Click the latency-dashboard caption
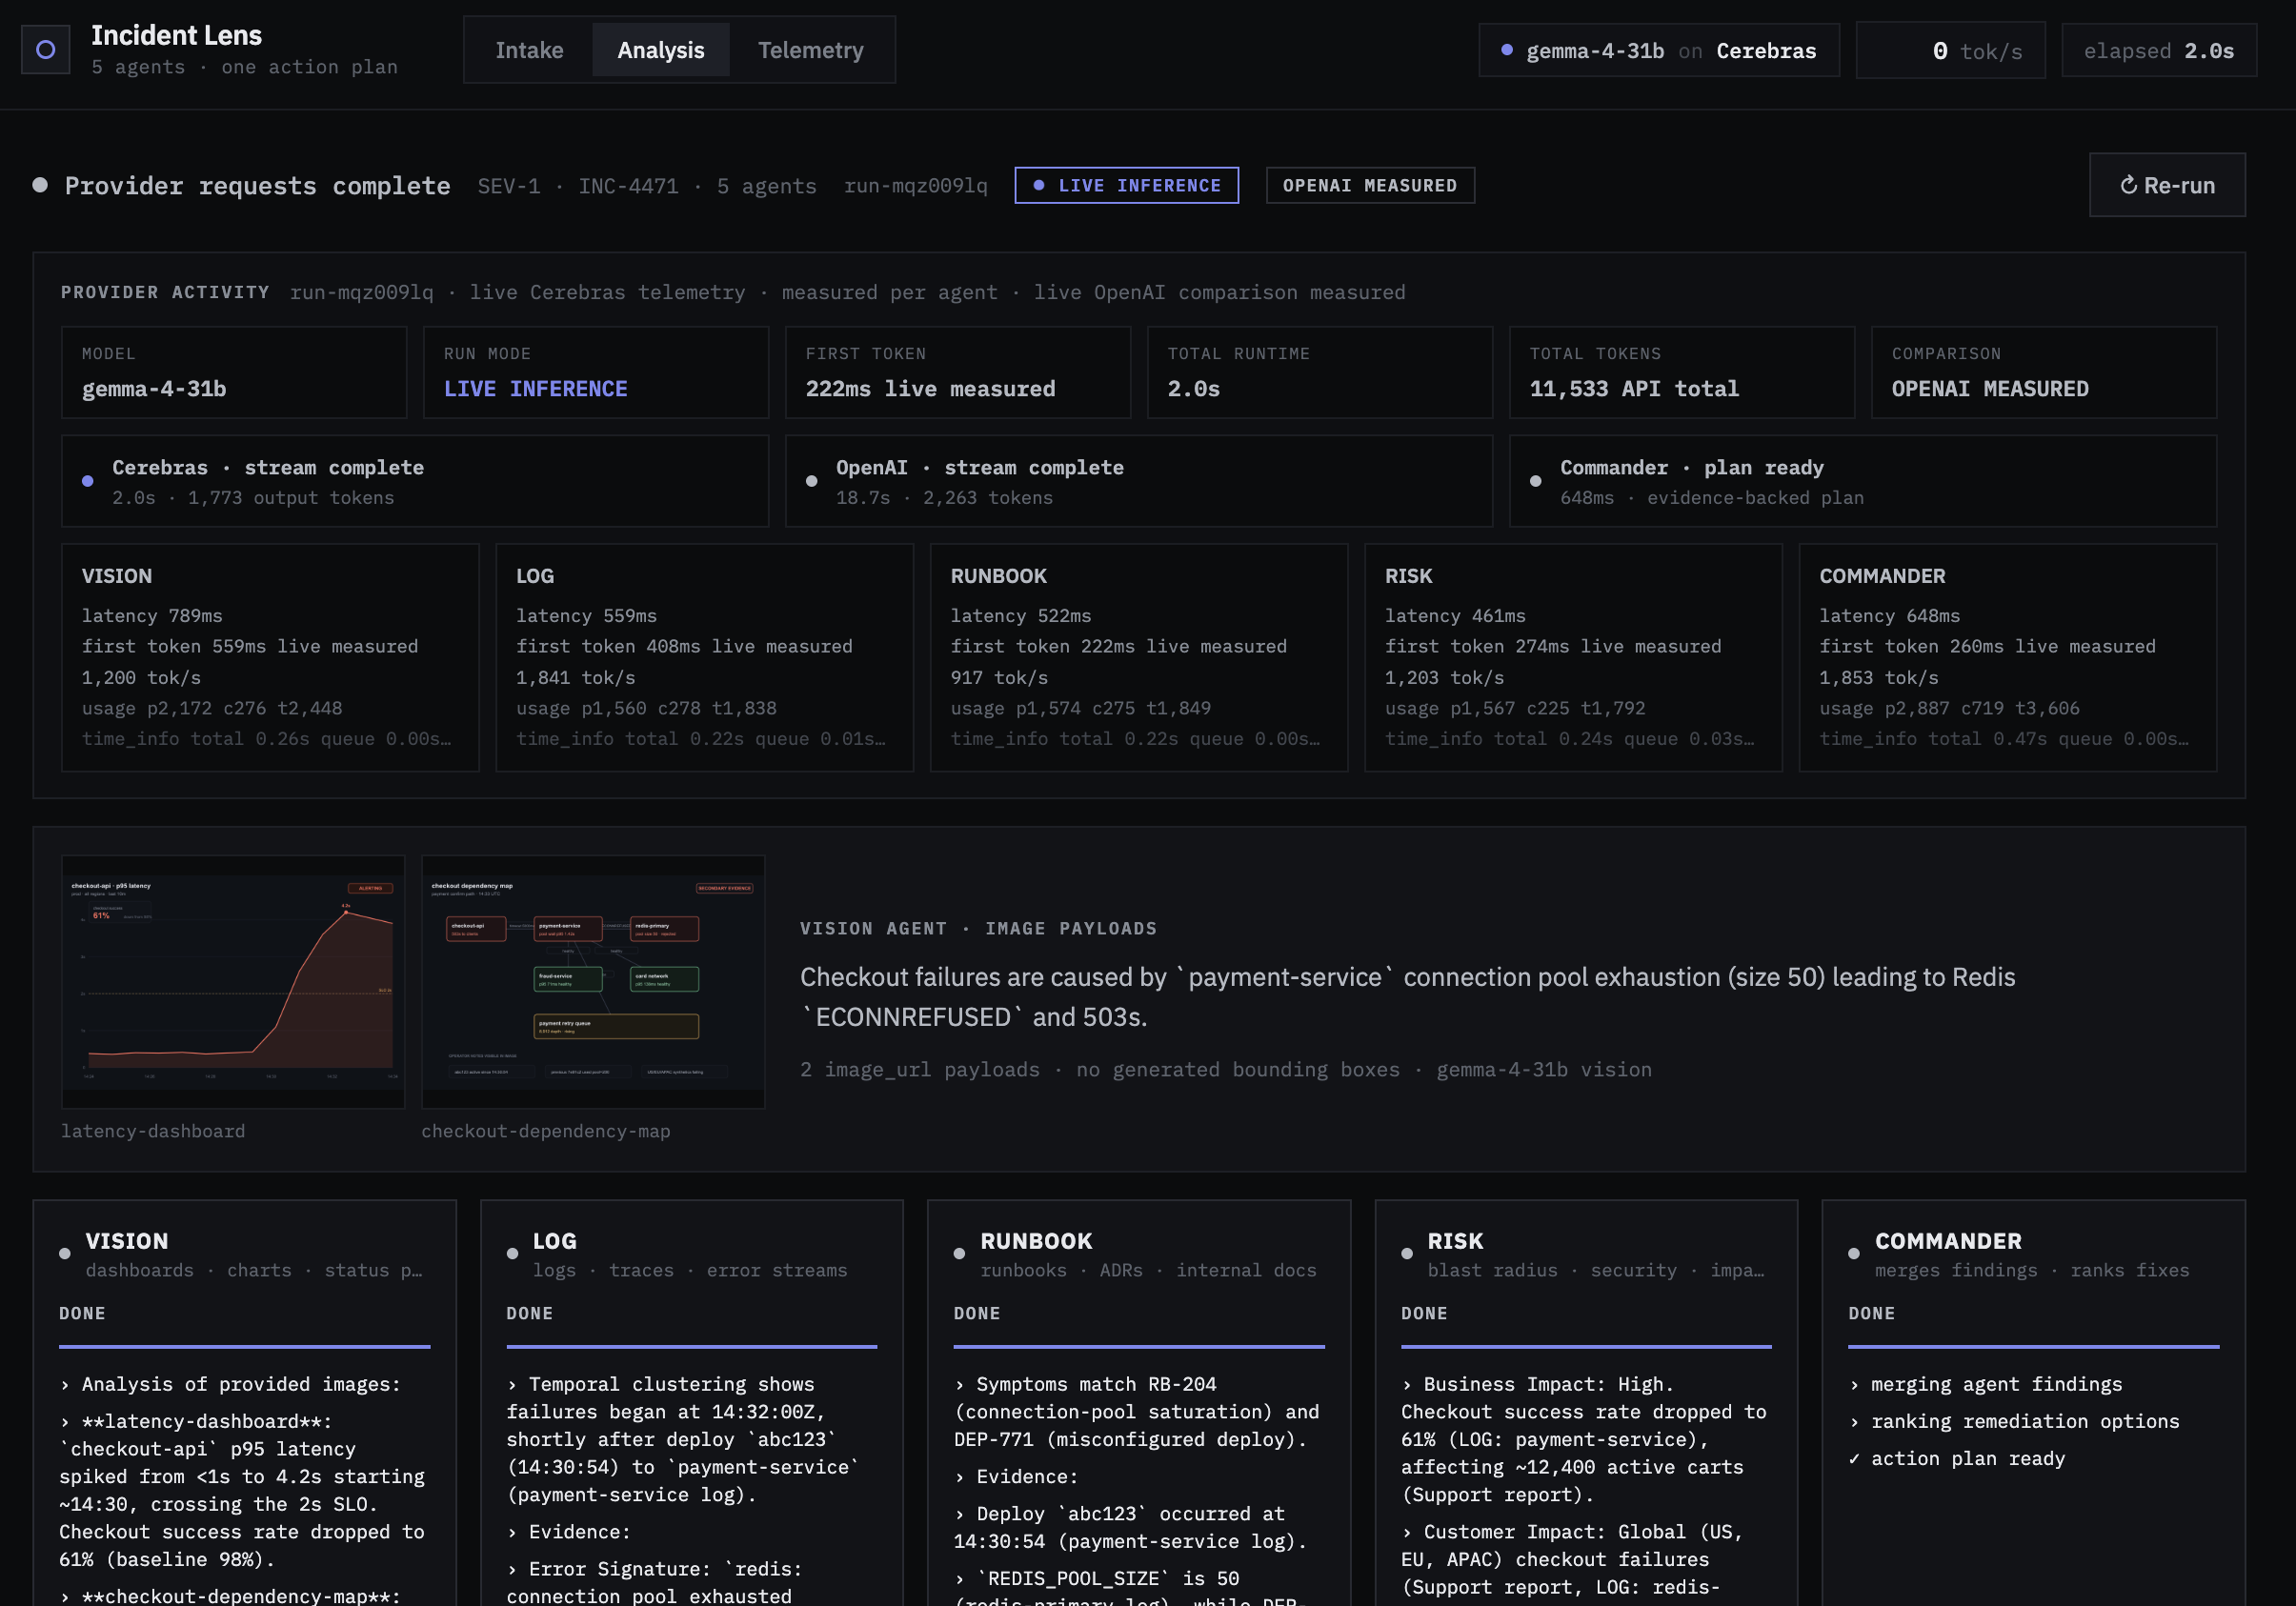Screen dimensions: 2296x1606 (153, 1131)
